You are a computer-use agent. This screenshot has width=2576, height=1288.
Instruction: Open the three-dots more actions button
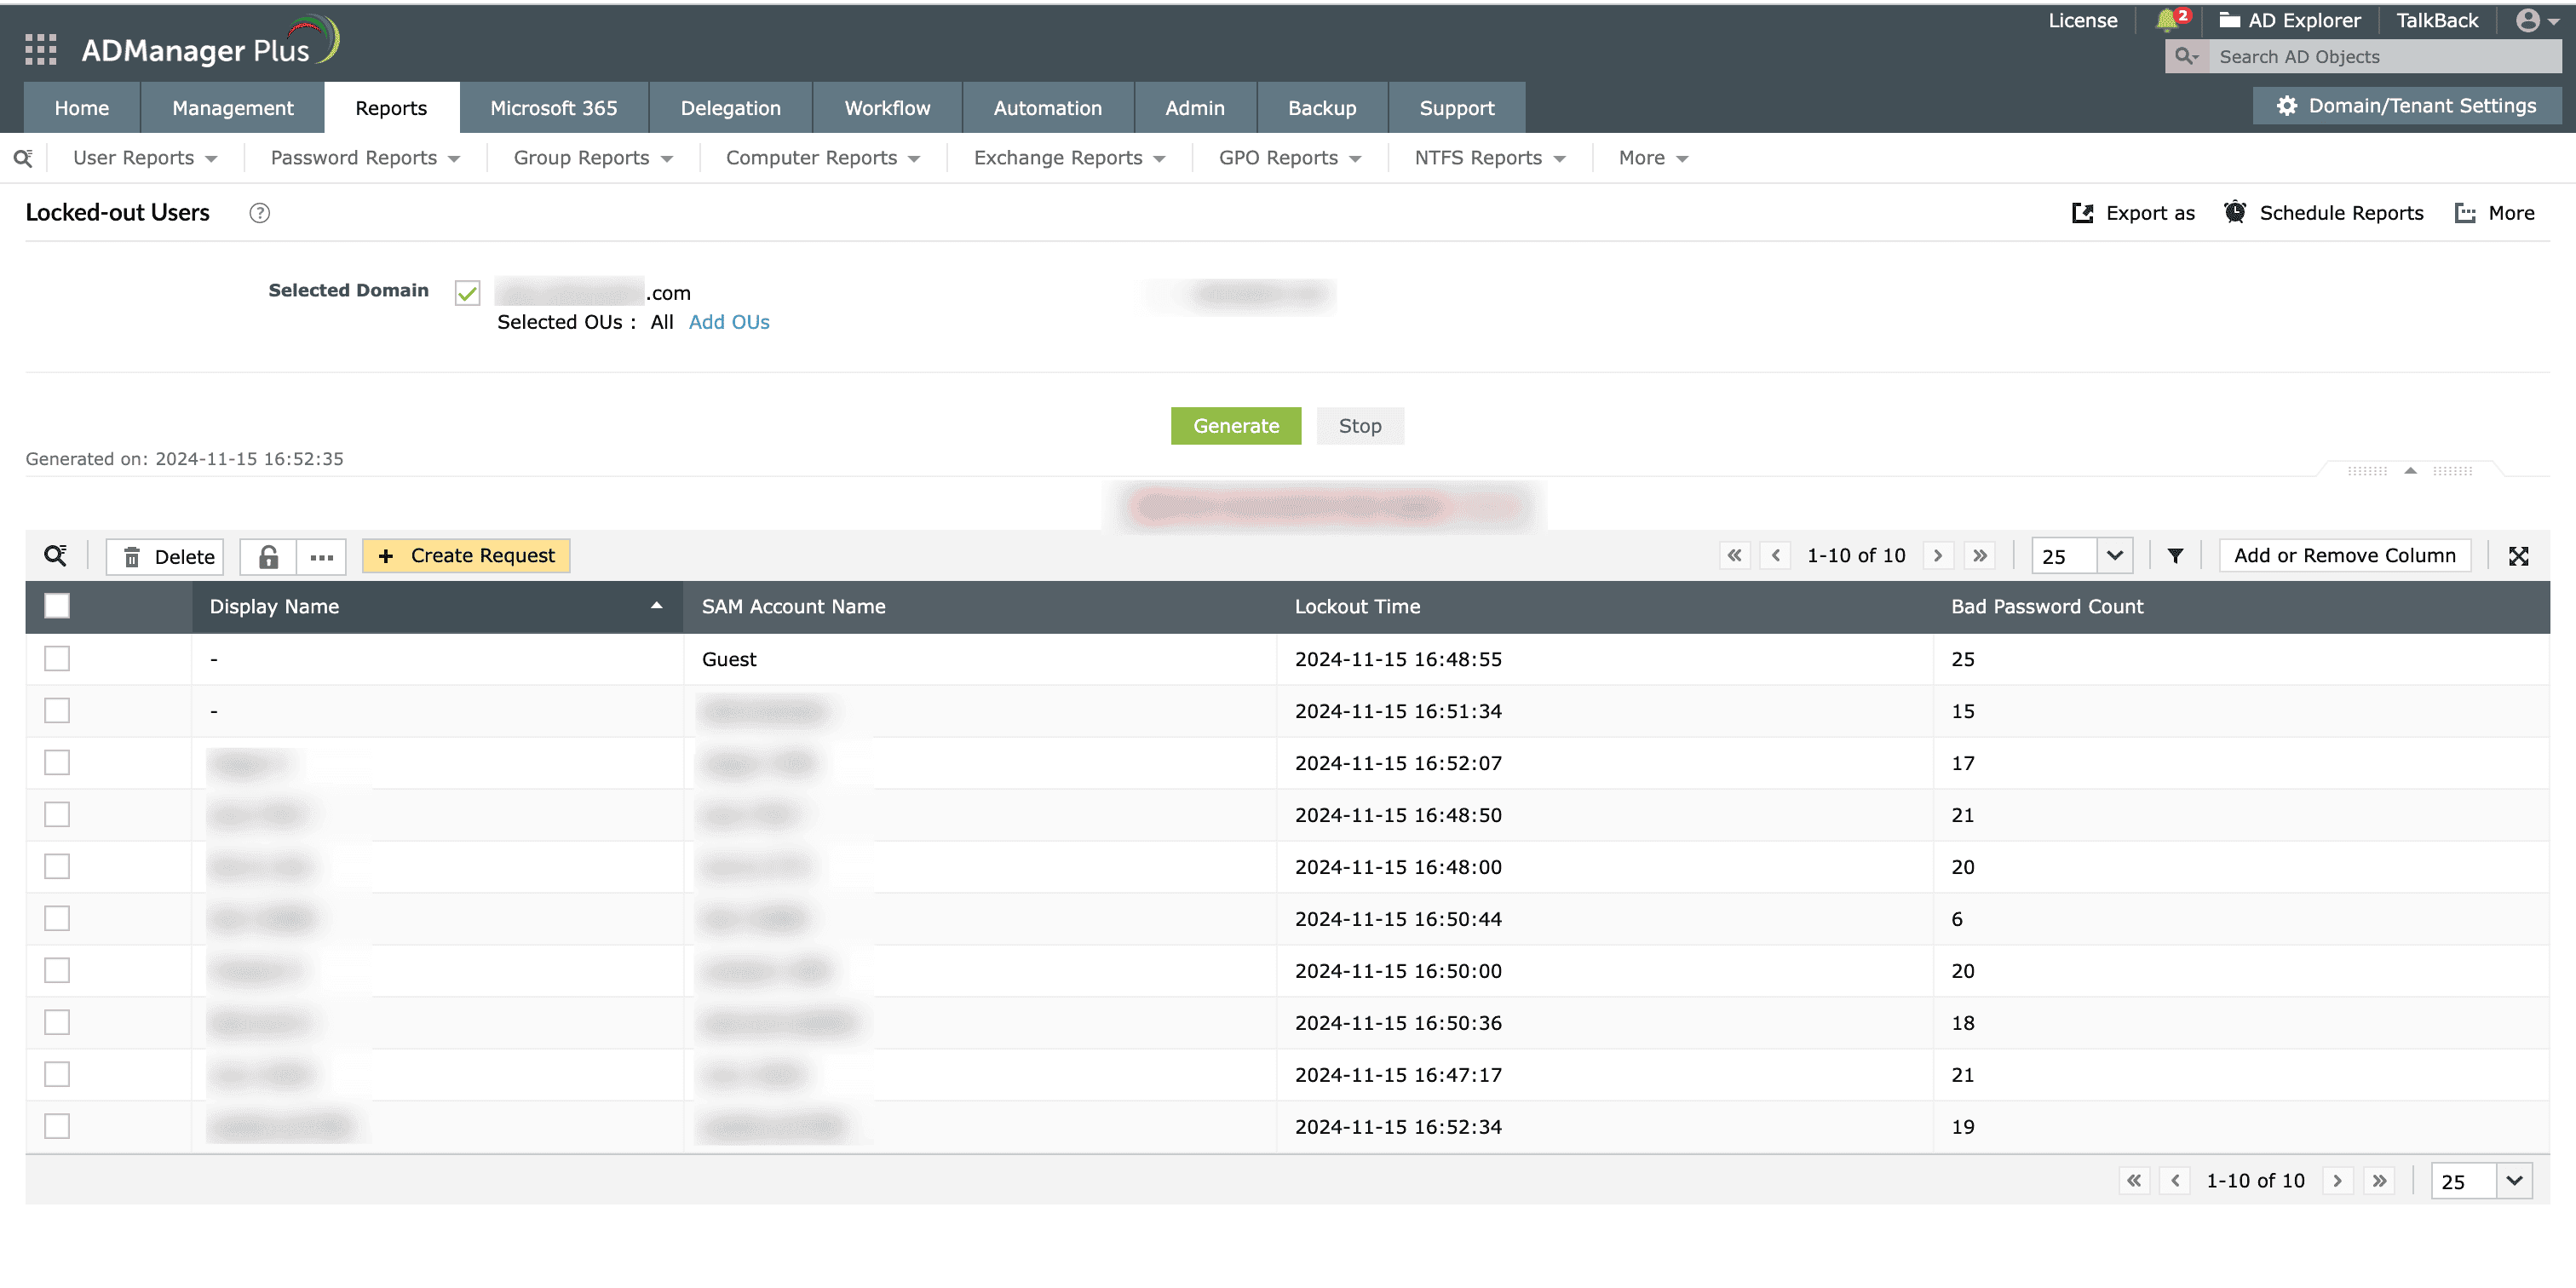pyautogui.click(x=321, y=556)
